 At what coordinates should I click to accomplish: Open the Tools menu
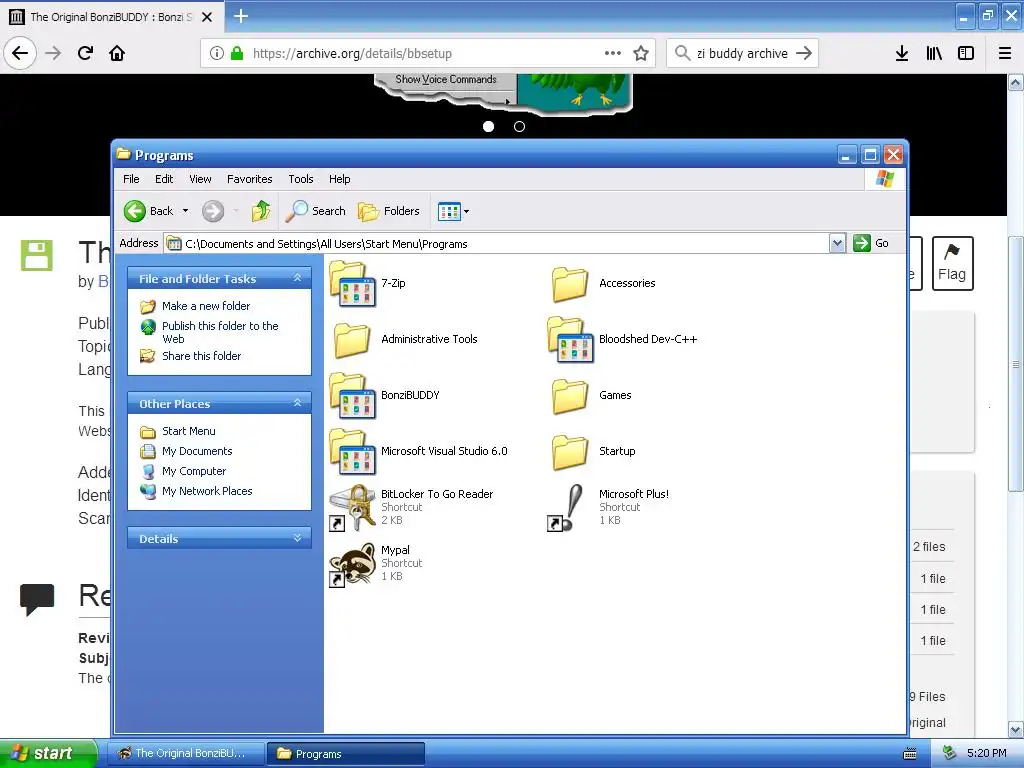(x=301, y=179)
